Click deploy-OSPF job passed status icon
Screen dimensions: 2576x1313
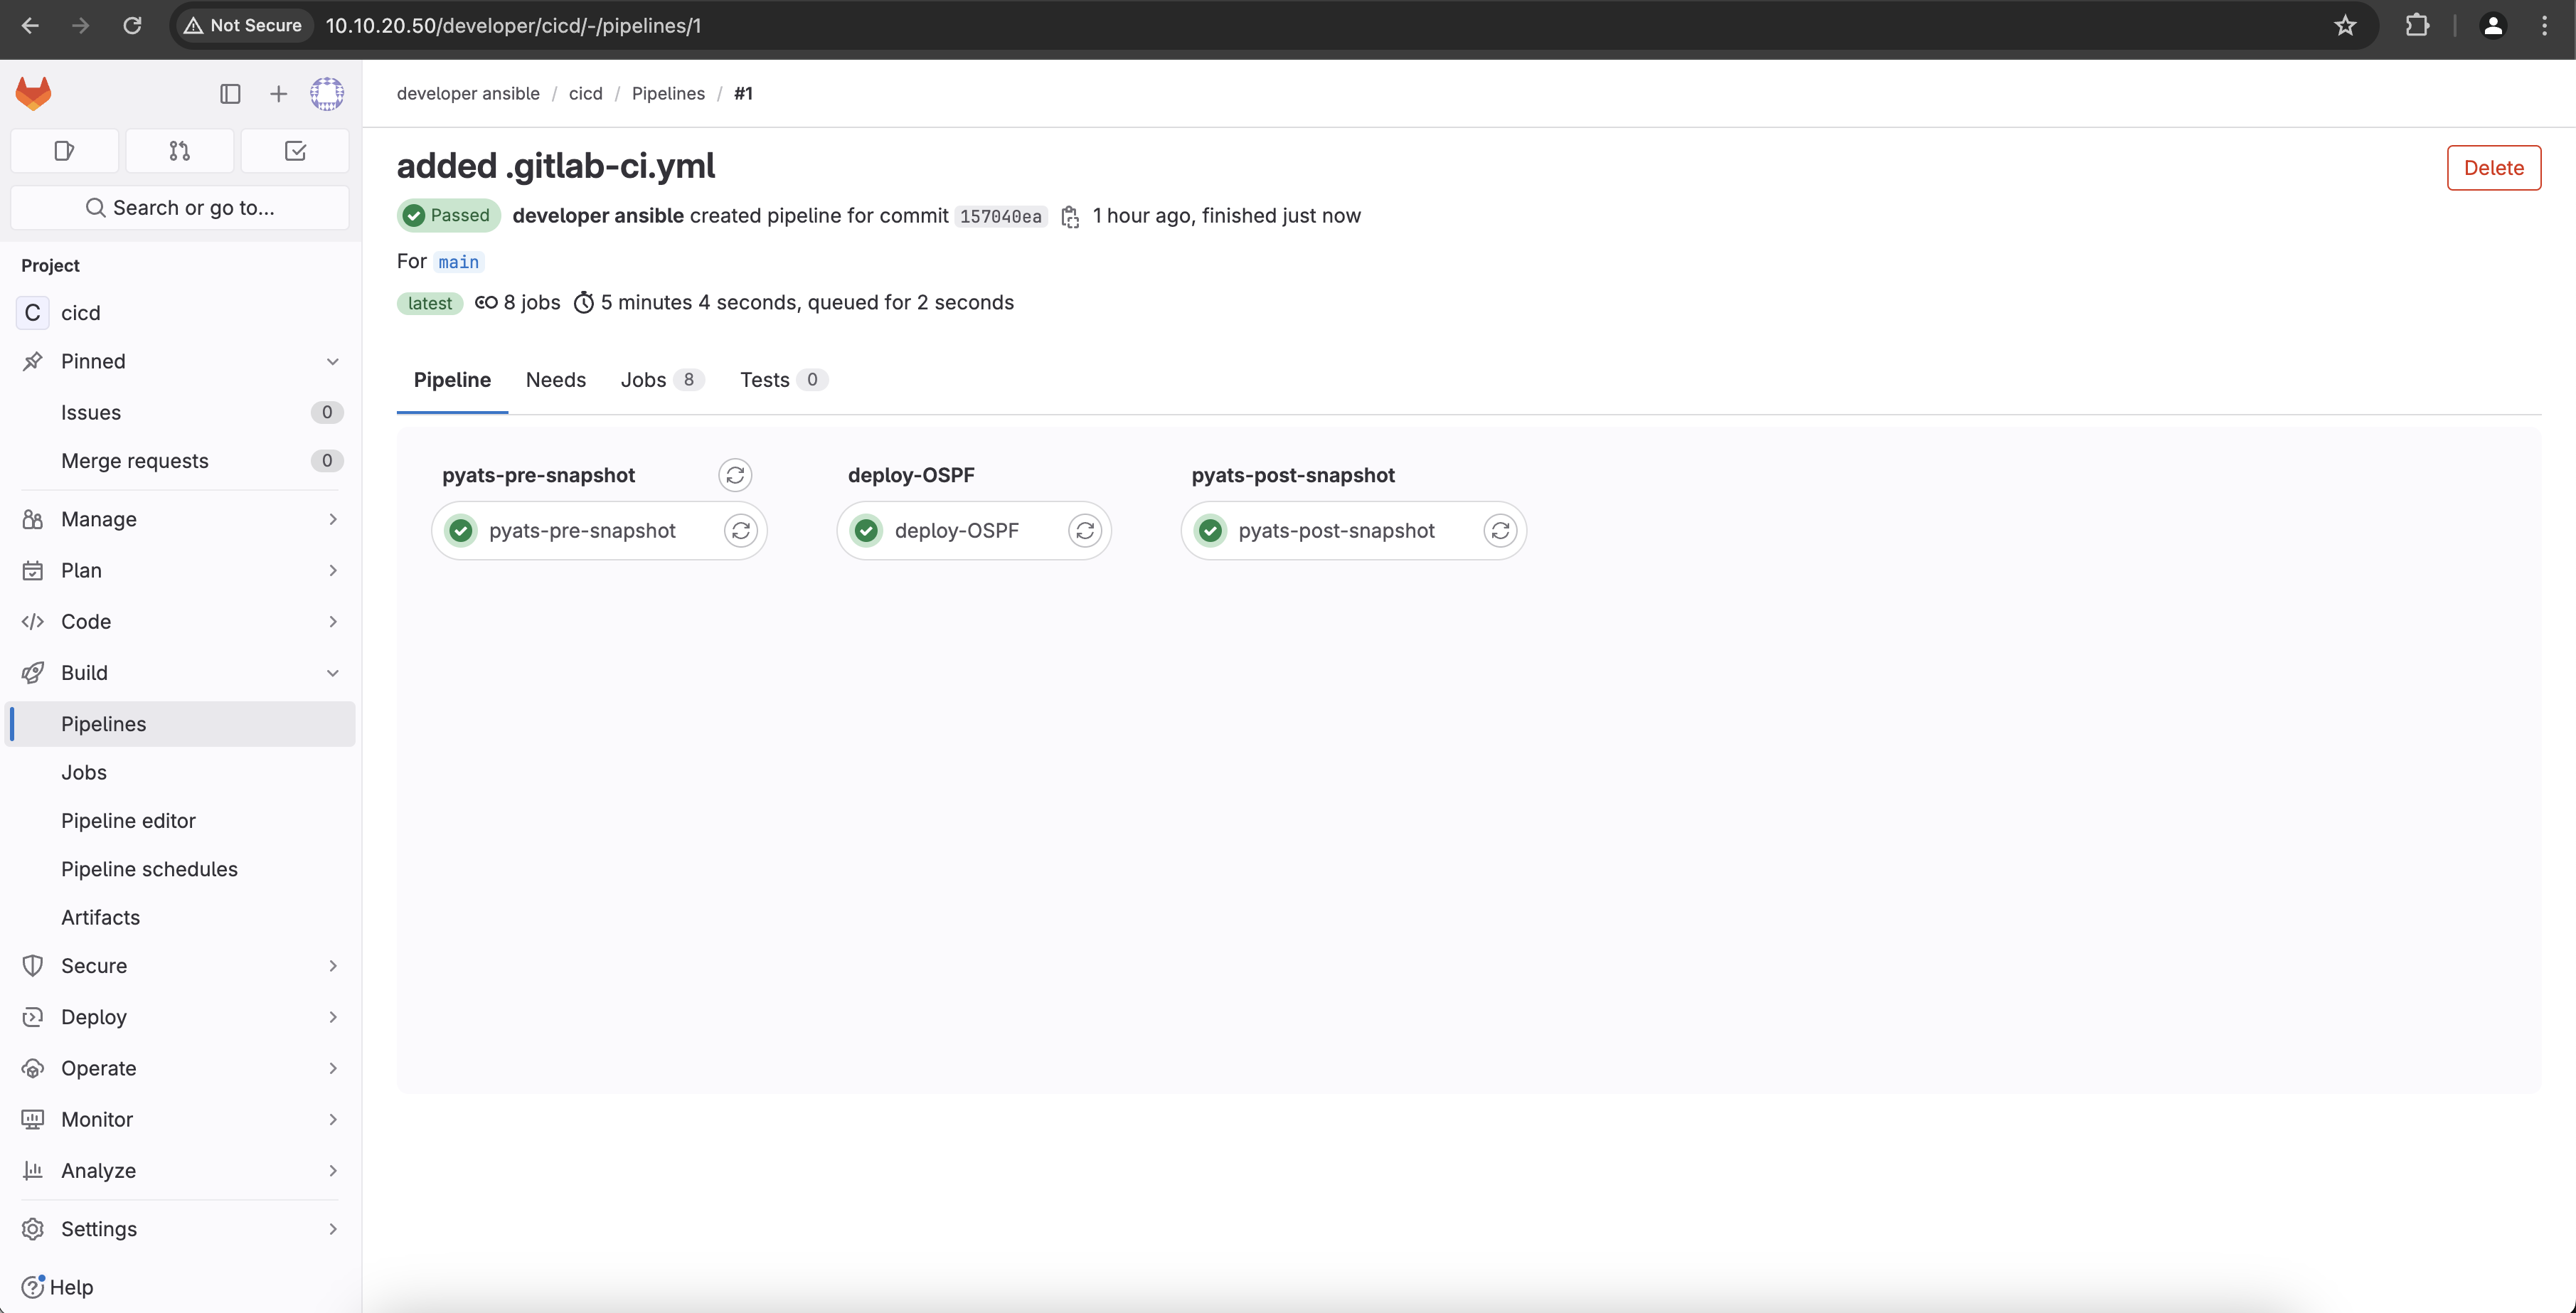[x=866, y=531]
